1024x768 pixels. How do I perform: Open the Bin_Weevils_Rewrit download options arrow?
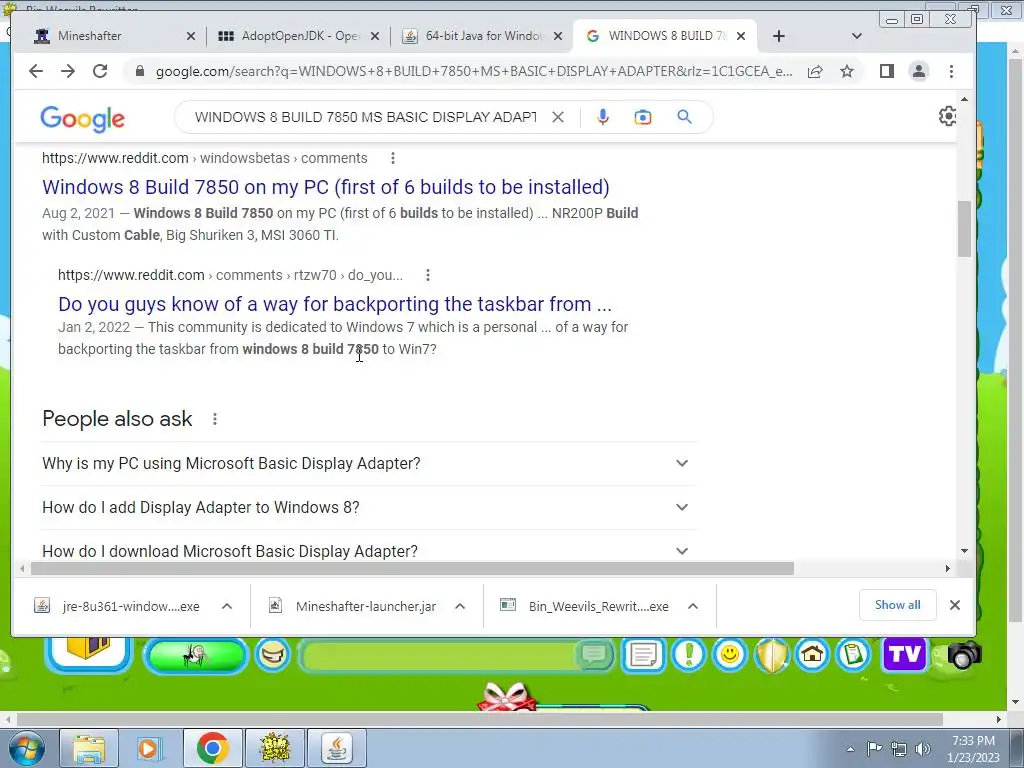[x=693, y=606]
